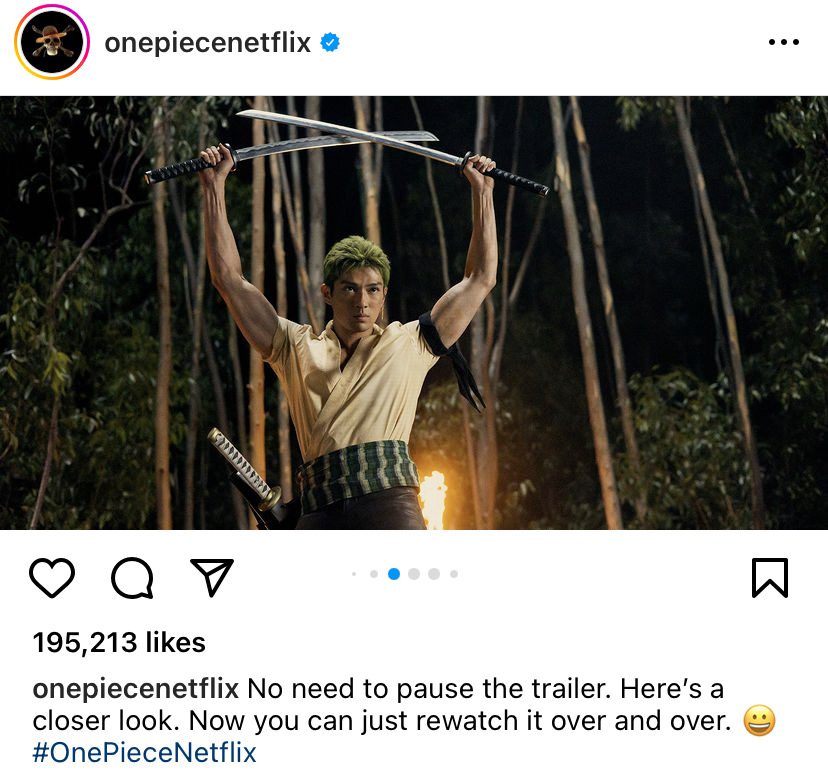View the list of 195,213 likes
Image resolution: width=828 pixels, height=776 pixels.
pyautogui.click(x=119, y=642)
